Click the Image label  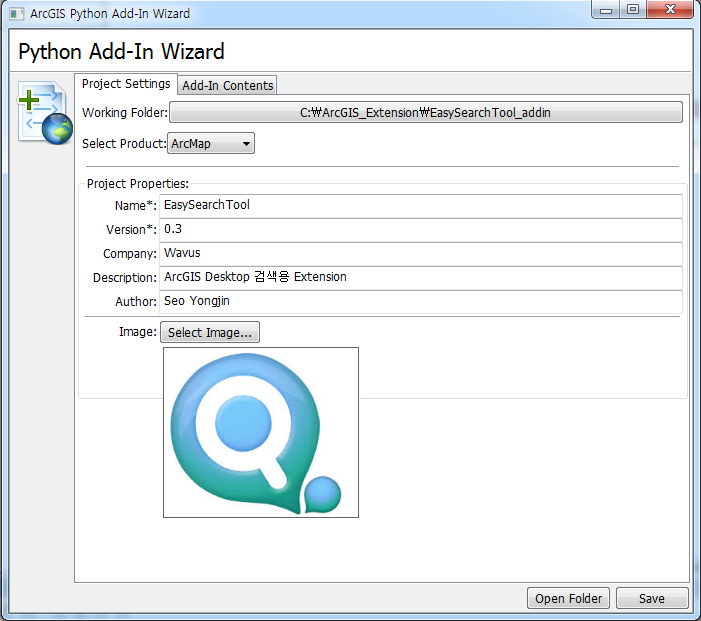(138, 332)
